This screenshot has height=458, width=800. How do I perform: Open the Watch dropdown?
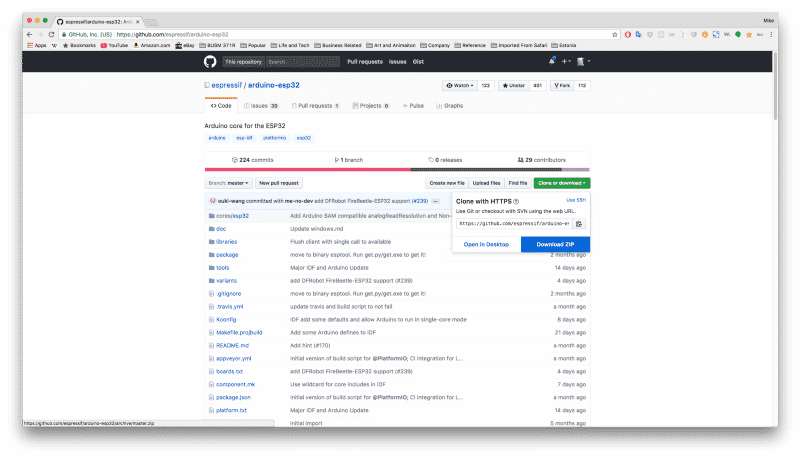(x=460, y=86)
